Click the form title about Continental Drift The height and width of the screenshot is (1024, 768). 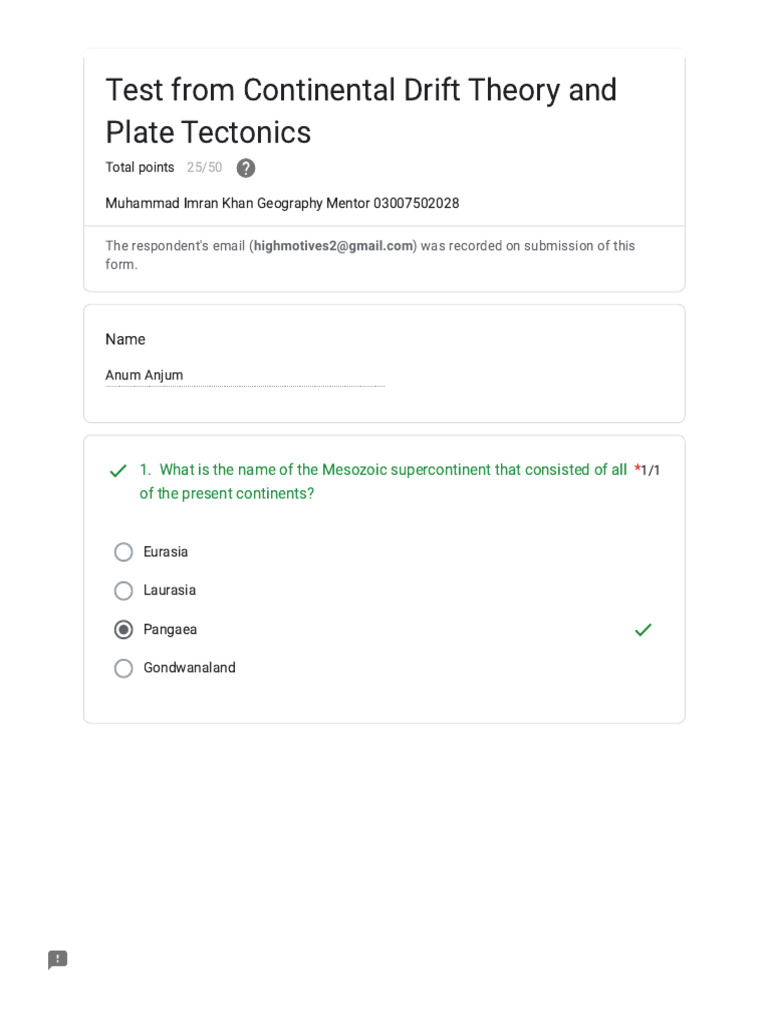(361, 111)
